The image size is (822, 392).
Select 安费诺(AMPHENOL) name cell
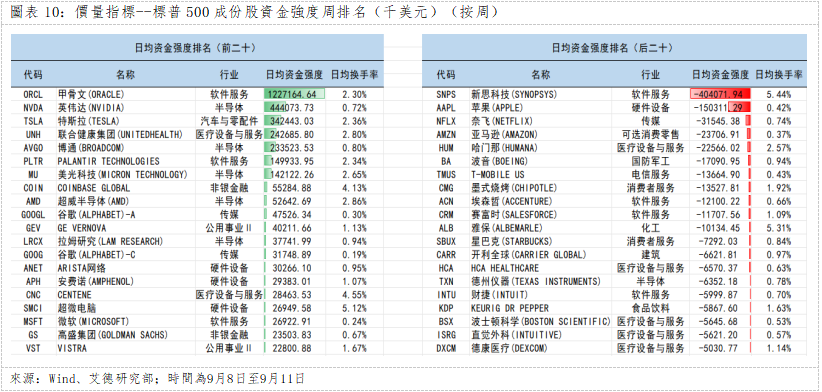click(x=95, y=281)
